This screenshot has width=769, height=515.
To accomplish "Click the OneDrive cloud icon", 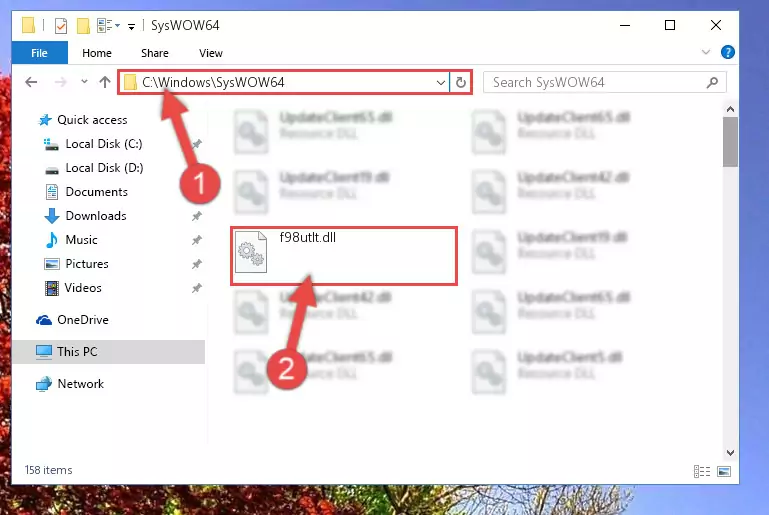I will (44, 320).
